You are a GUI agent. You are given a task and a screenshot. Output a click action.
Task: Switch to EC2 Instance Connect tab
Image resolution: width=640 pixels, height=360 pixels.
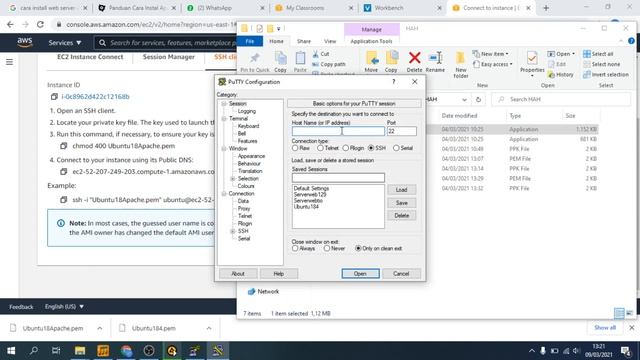point(90,57)
